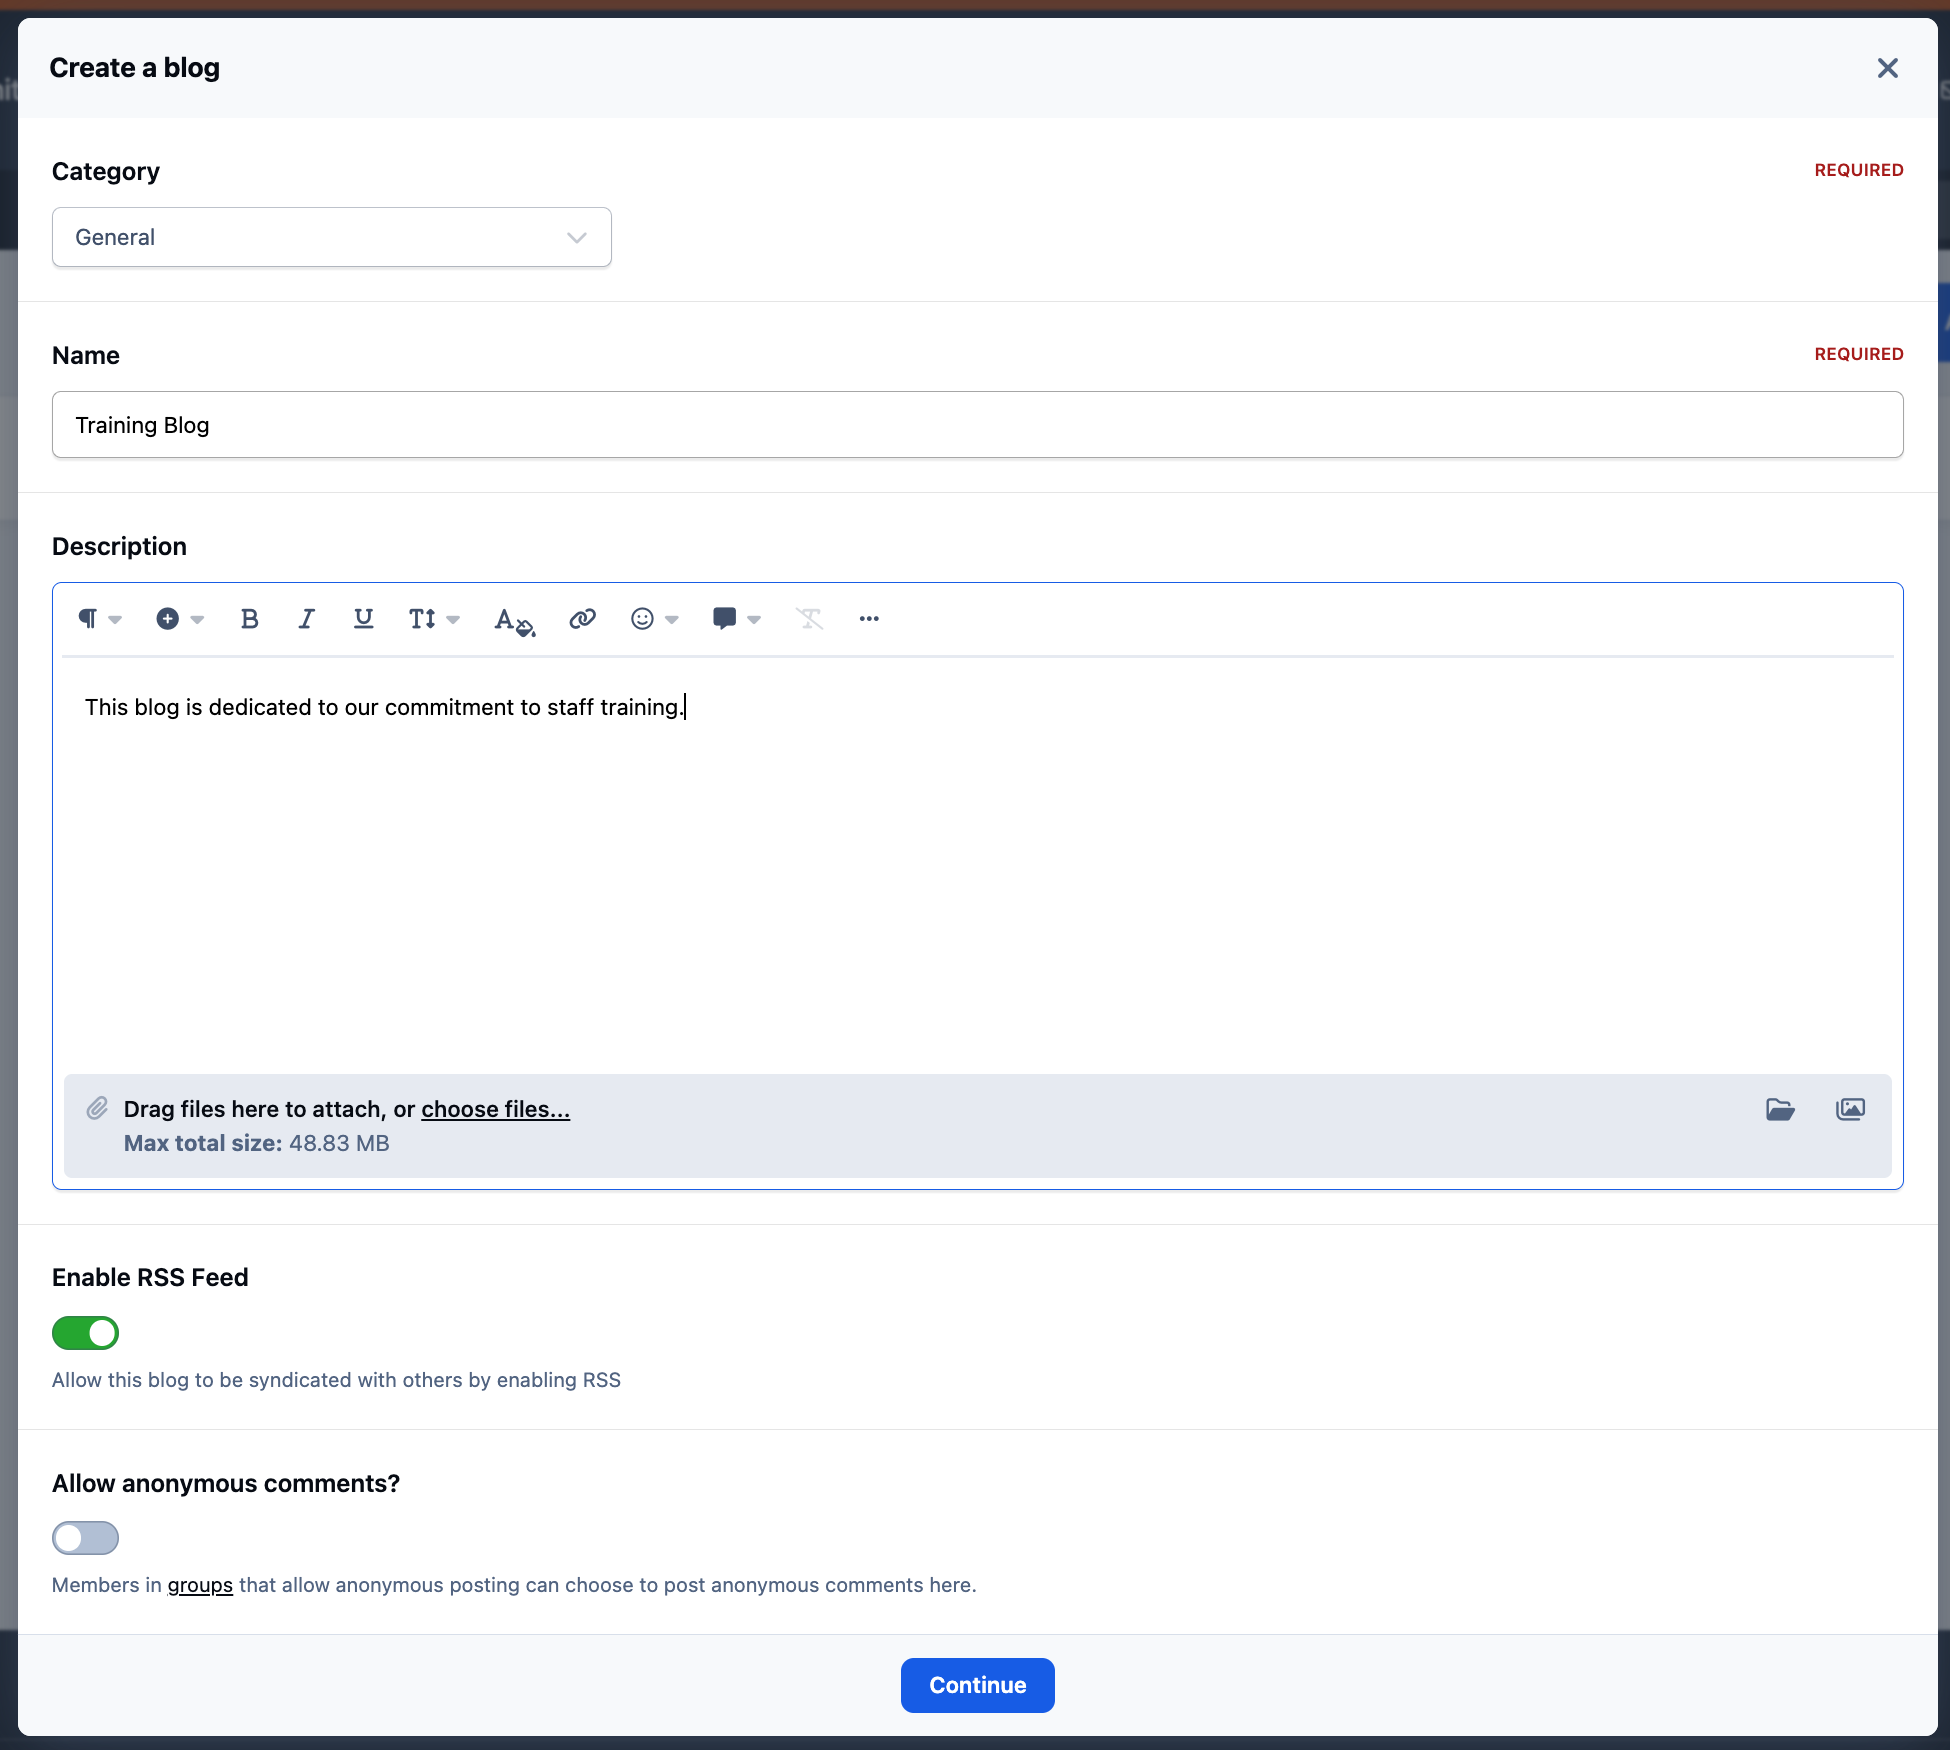Click dropdown arrow next to quote bubble
This screenshot has height=1750, width=1950.
754,620
